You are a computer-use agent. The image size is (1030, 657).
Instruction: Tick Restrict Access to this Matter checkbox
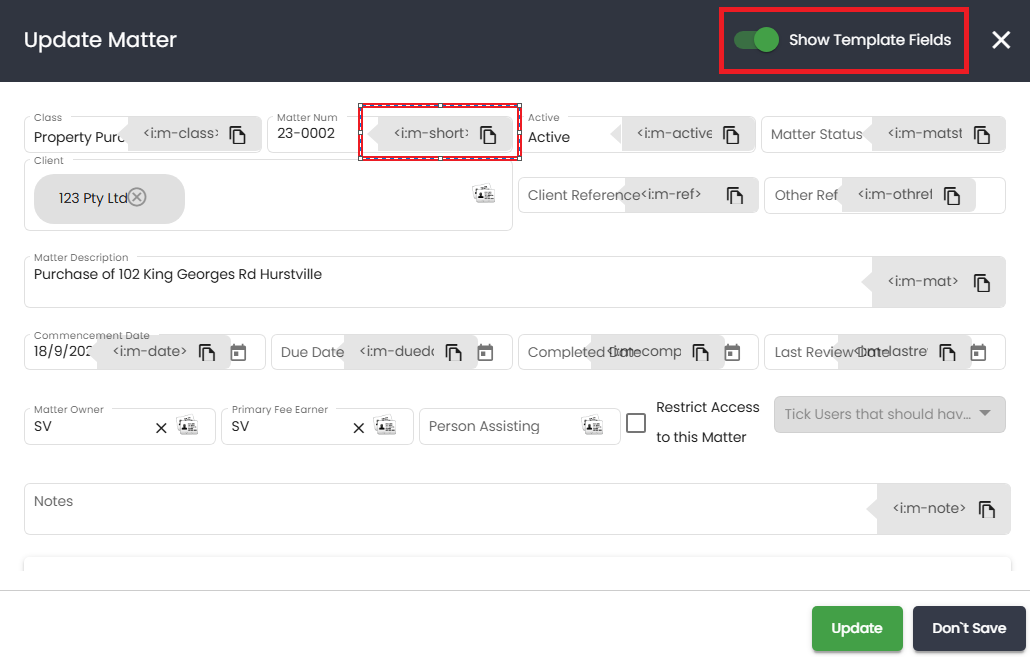coord(636,423)
